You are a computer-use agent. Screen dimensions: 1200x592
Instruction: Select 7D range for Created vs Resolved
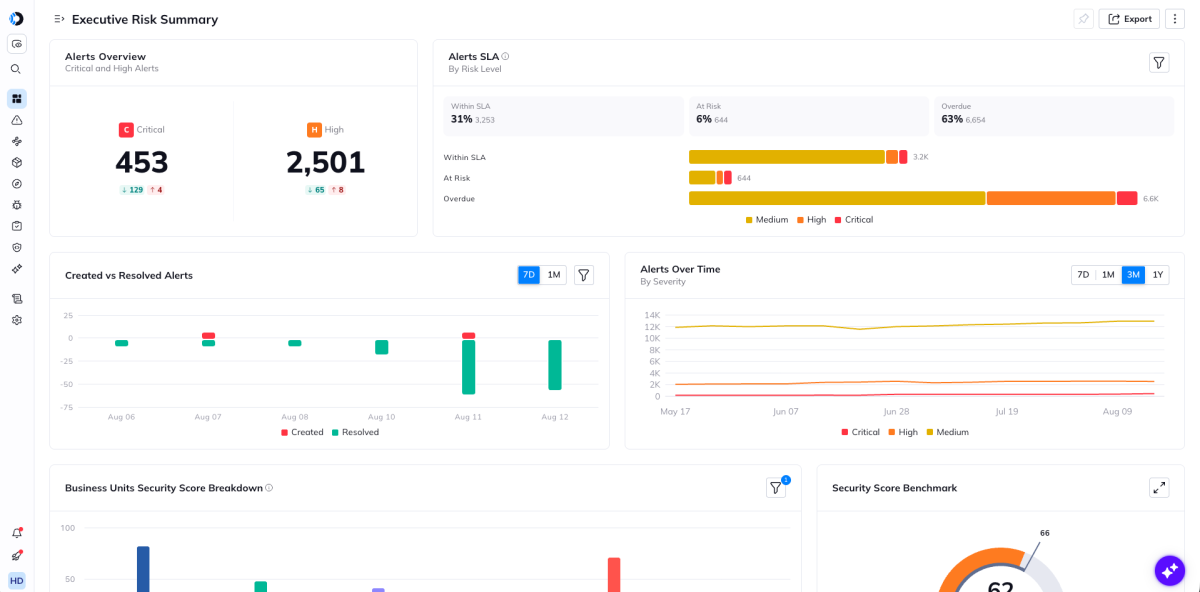529,275
